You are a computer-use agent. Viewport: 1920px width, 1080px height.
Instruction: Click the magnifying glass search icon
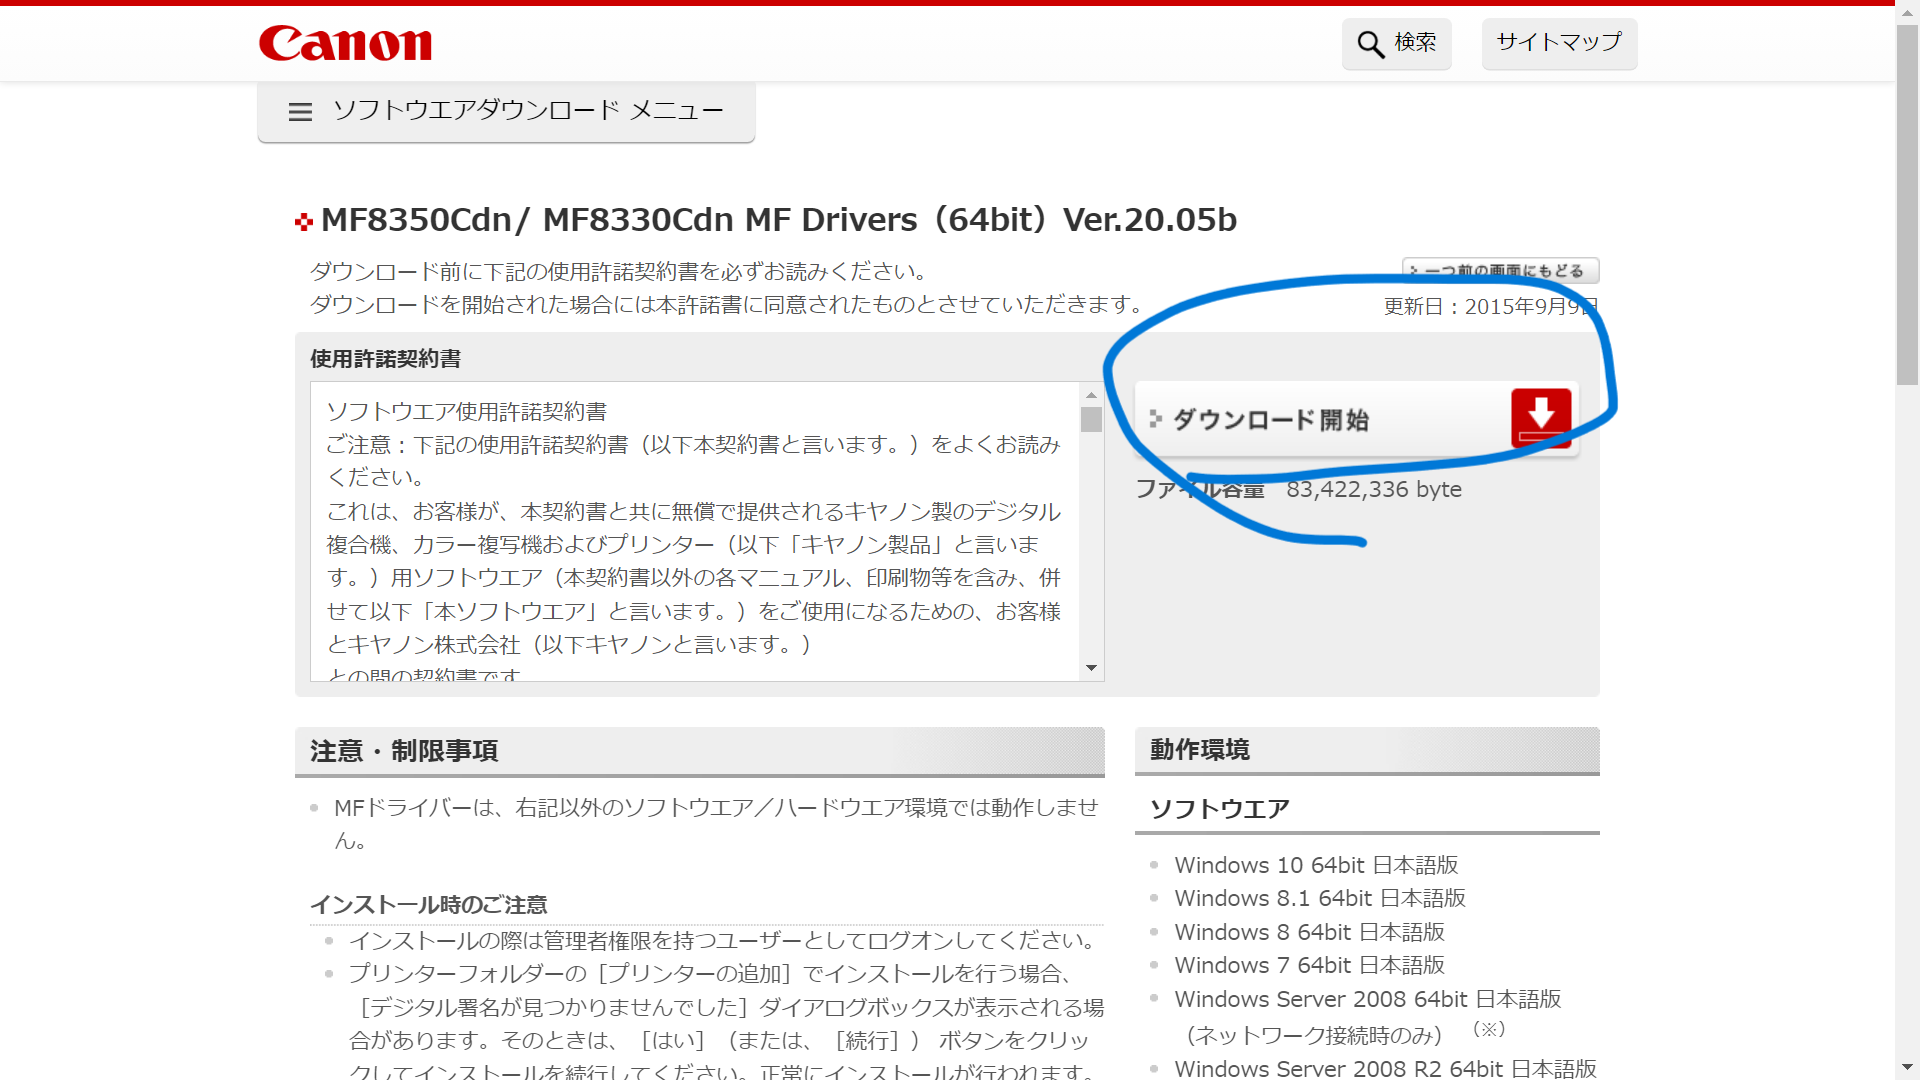pos(1369,44)
